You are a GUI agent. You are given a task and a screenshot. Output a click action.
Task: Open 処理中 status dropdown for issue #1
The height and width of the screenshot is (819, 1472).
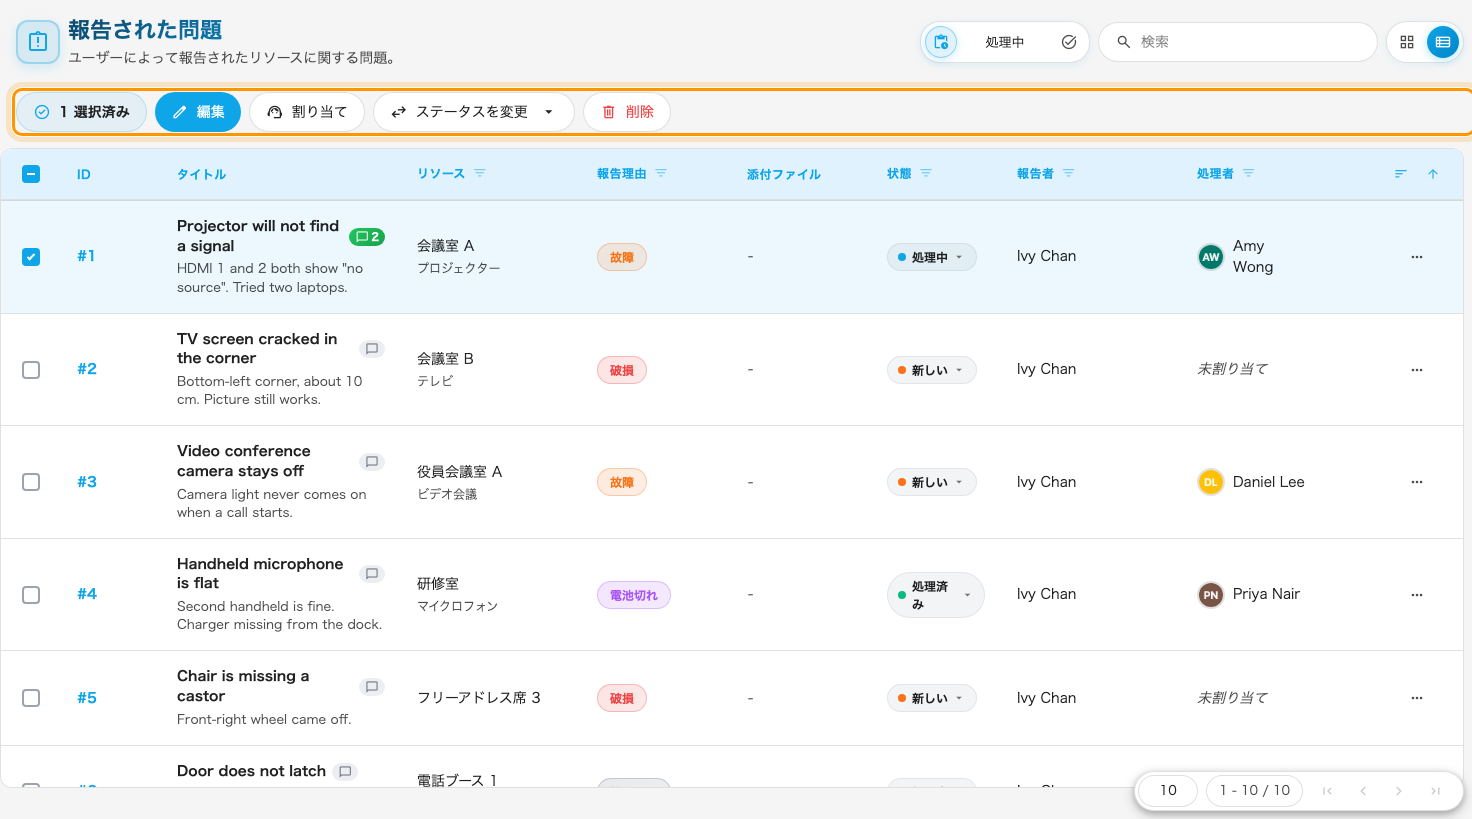coord(931,257)
